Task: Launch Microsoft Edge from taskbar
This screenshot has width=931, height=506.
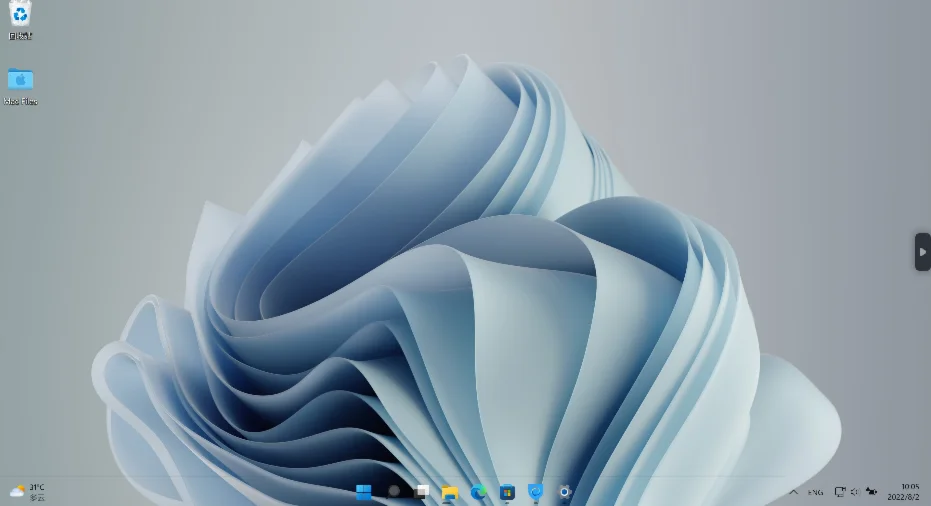Action: coord(479,492)
